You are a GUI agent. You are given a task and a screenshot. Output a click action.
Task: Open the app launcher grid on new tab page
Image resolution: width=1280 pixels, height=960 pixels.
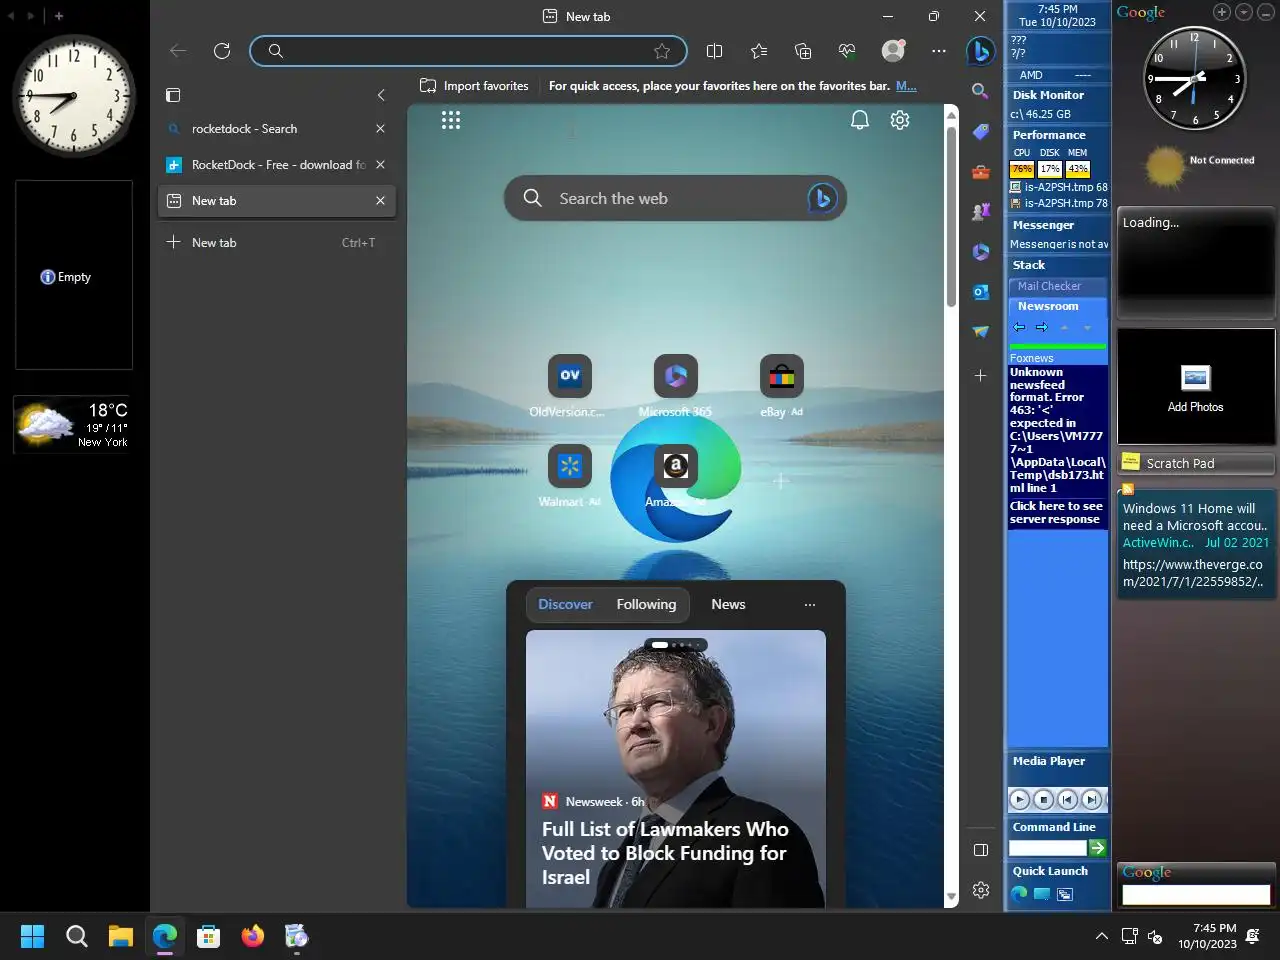[x=451, y=120]
